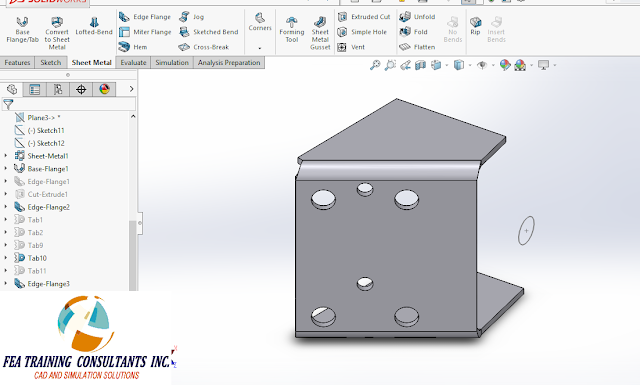640x385 pixels.
Task: Toggle the Flatten sheet metal state
Action: tap(417, 47)
